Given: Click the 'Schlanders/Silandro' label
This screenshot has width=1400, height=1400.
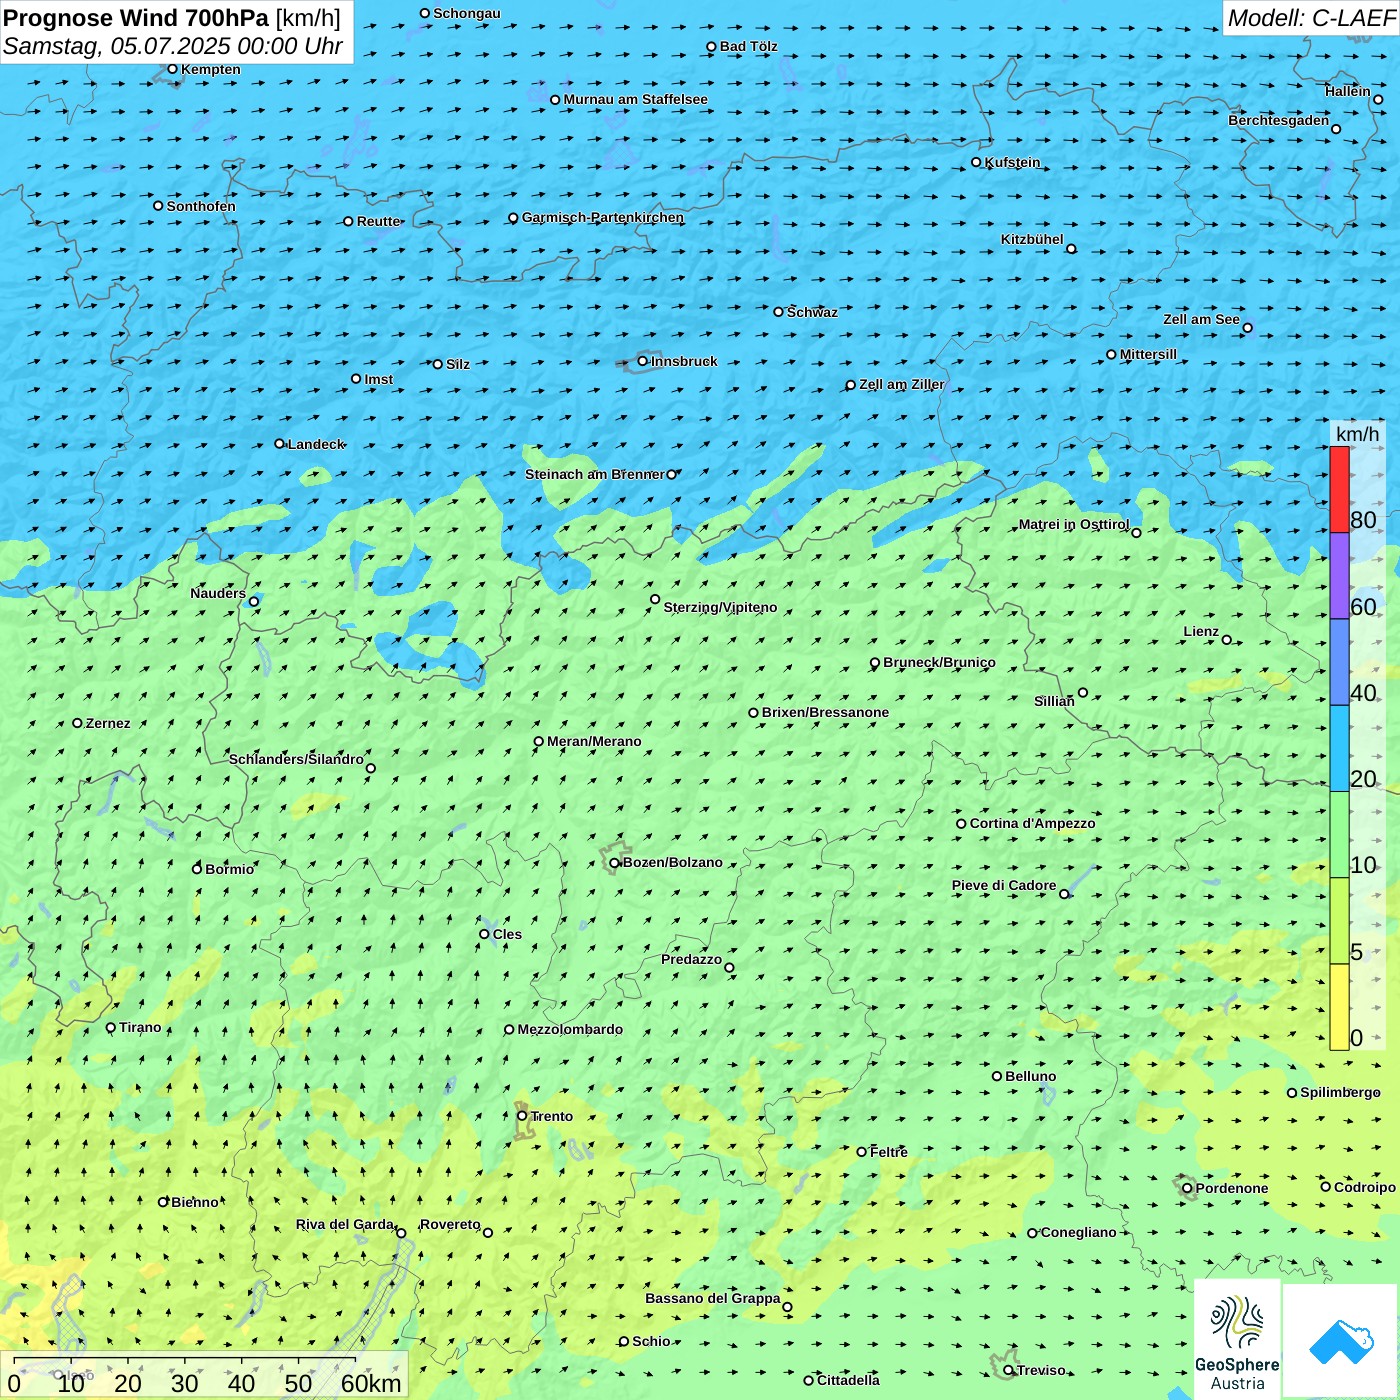Looking at the screenshot, I should [296, 759].
